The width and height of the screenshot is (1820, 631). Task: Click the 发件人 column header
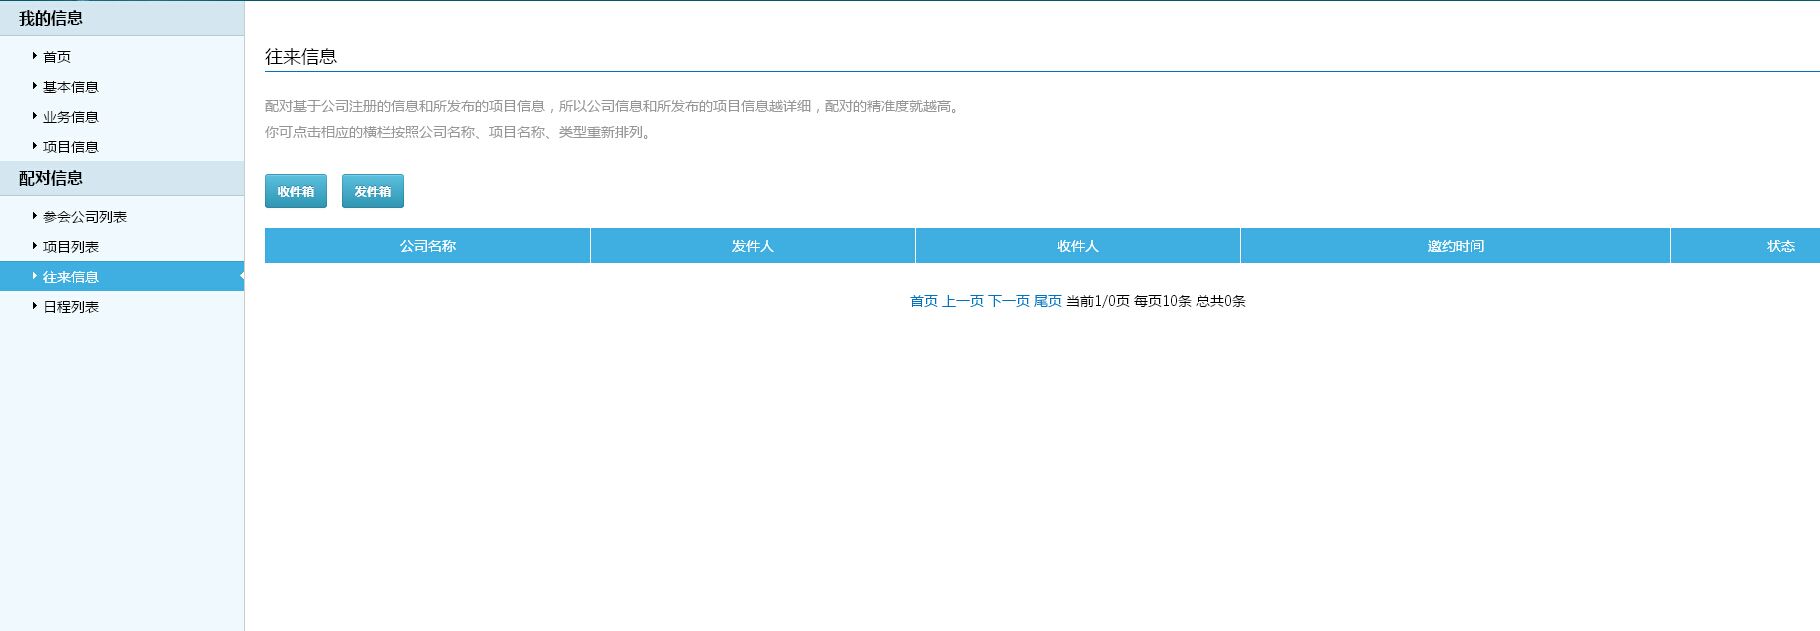pos(752,246)
